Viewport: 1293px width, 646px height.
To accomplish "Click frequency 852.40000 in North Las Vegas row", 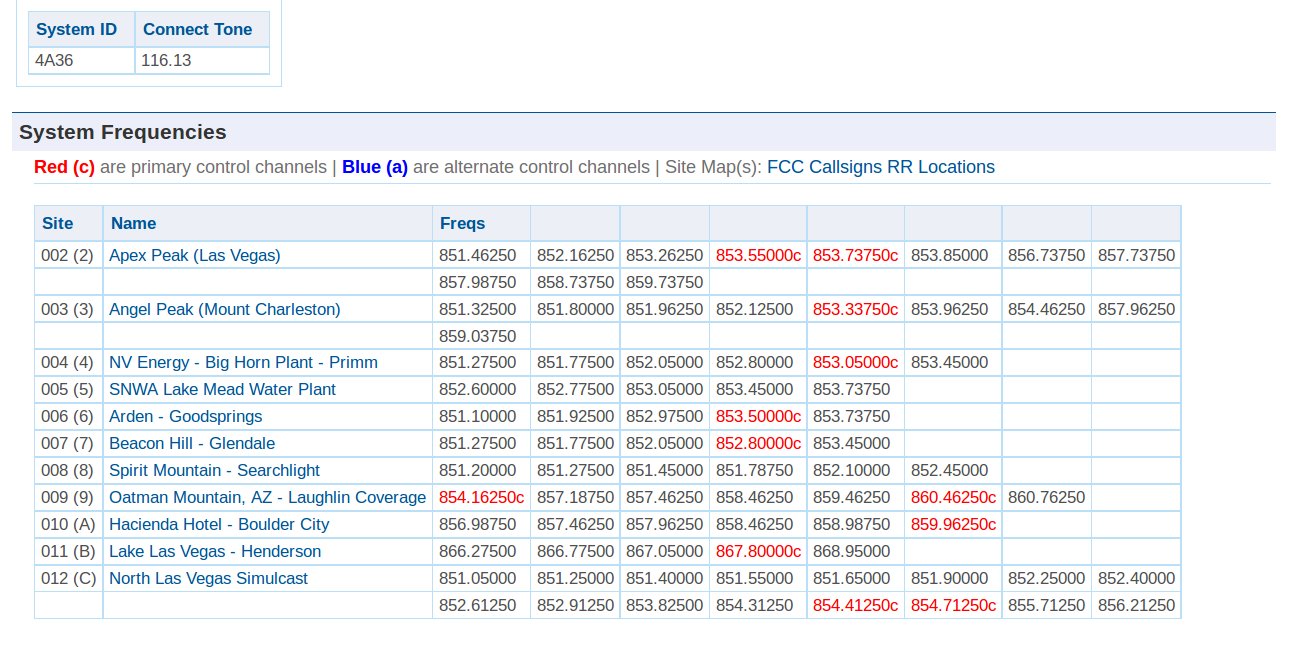I will (x=1136, y=578).
